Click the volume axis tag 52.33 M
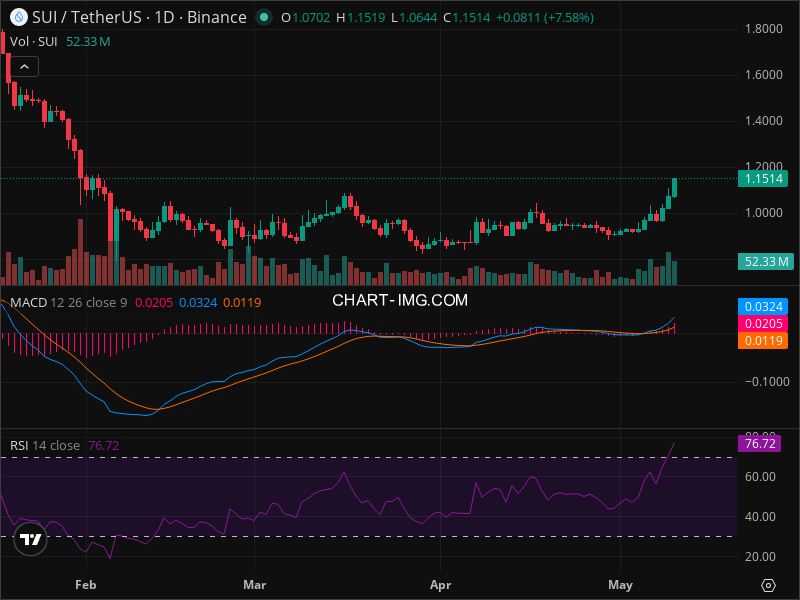Image resolution: width=800 pixels, height=600 pixels. pos(765,262)
